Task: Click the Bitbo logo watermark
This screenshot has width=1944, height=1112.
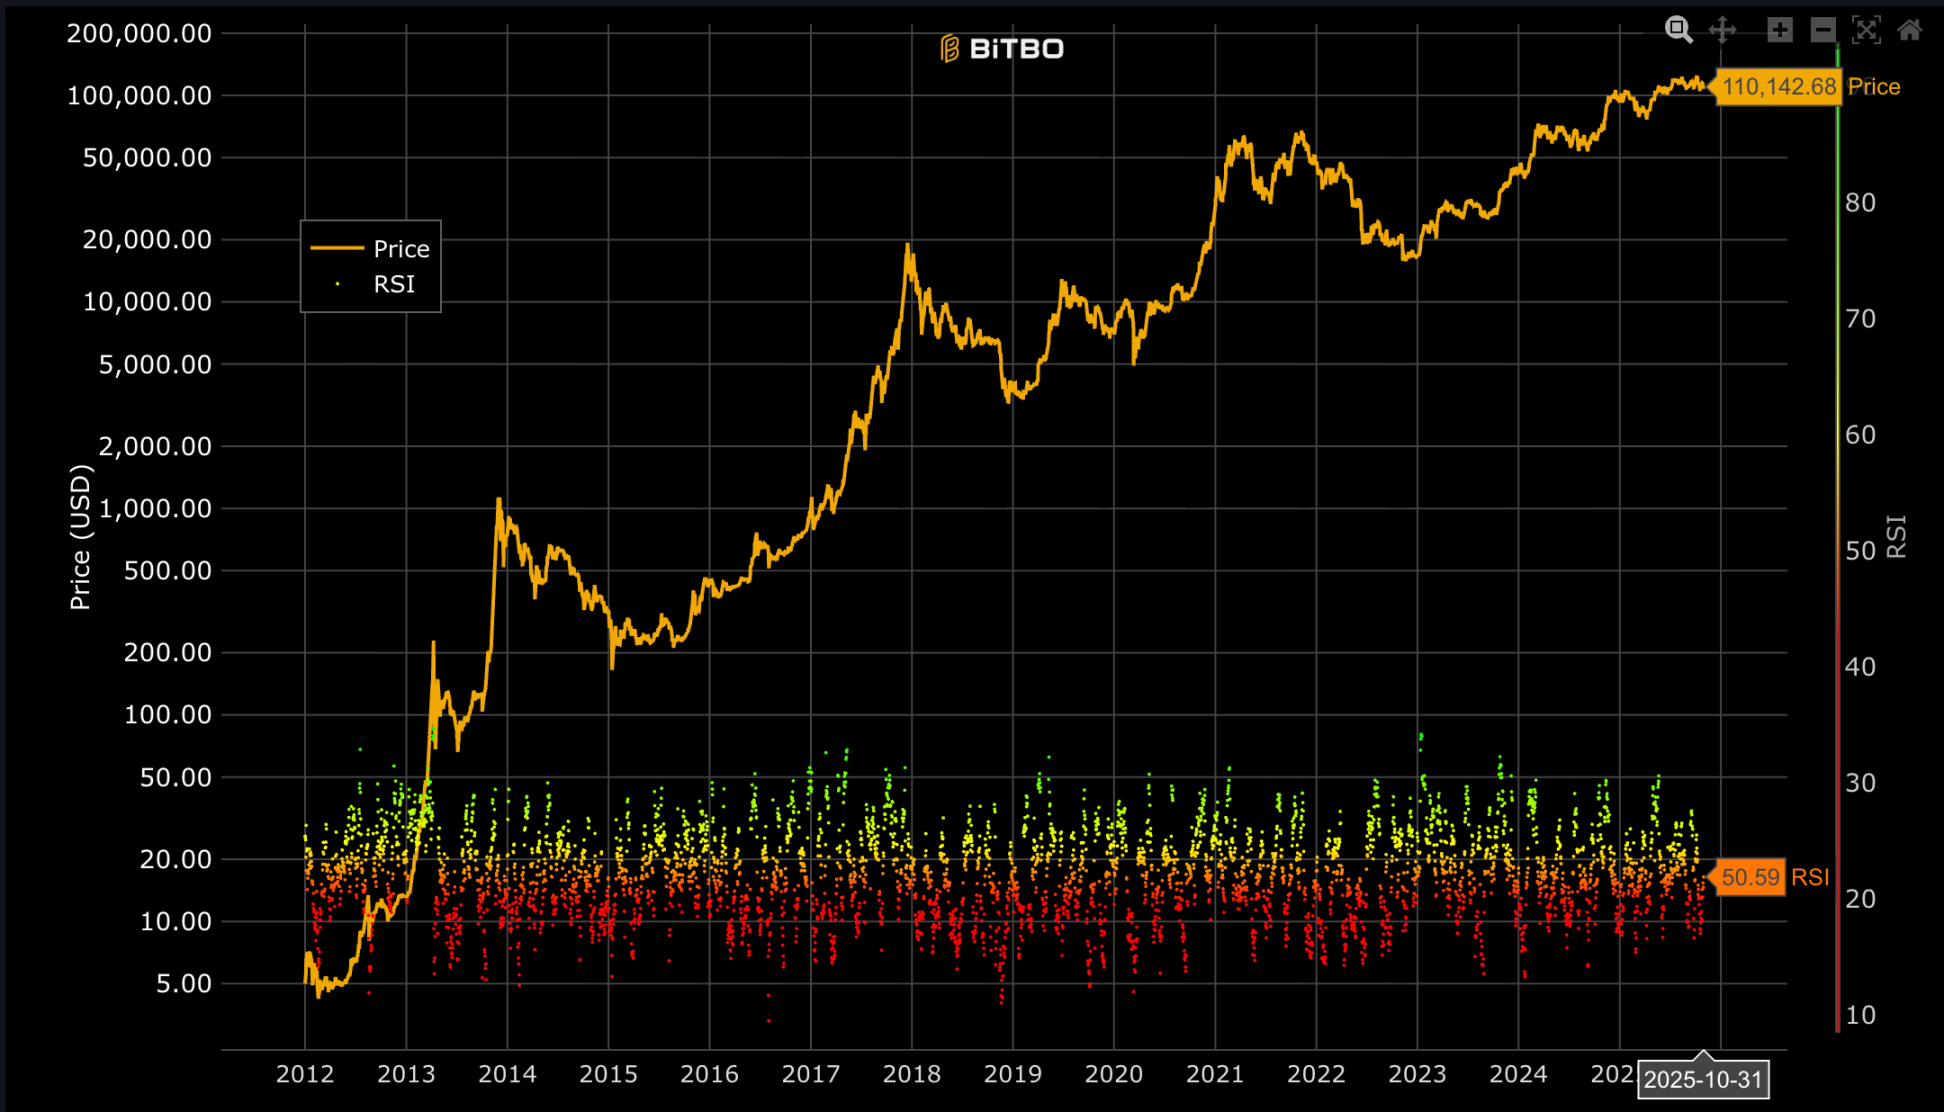Action: tap(1002, 48)
